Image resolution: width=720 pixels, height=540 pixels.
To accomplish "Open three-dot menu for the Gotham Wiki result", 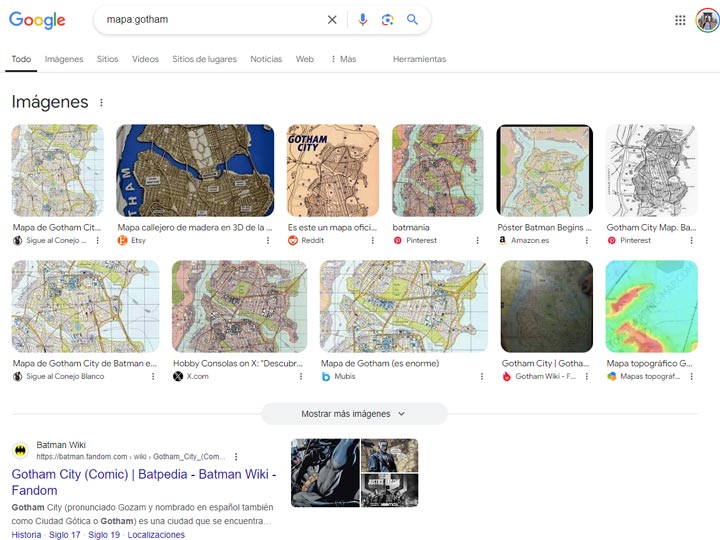I will coord(586,377).
